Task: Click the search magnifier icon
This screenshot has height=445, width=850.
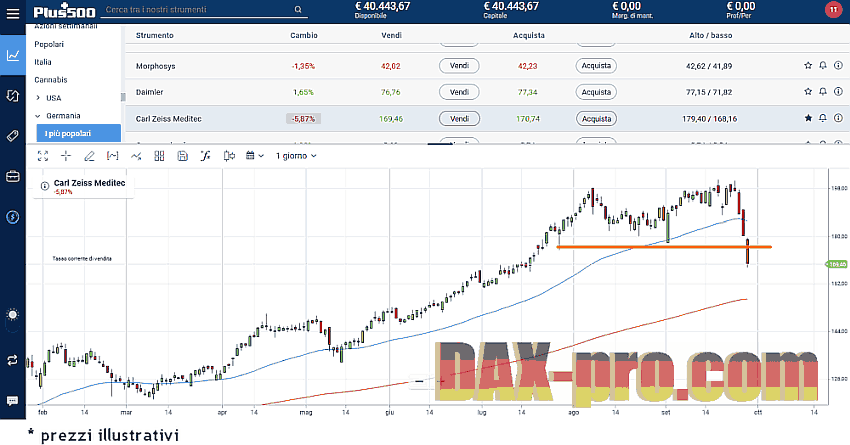Action: click(298, 10)
